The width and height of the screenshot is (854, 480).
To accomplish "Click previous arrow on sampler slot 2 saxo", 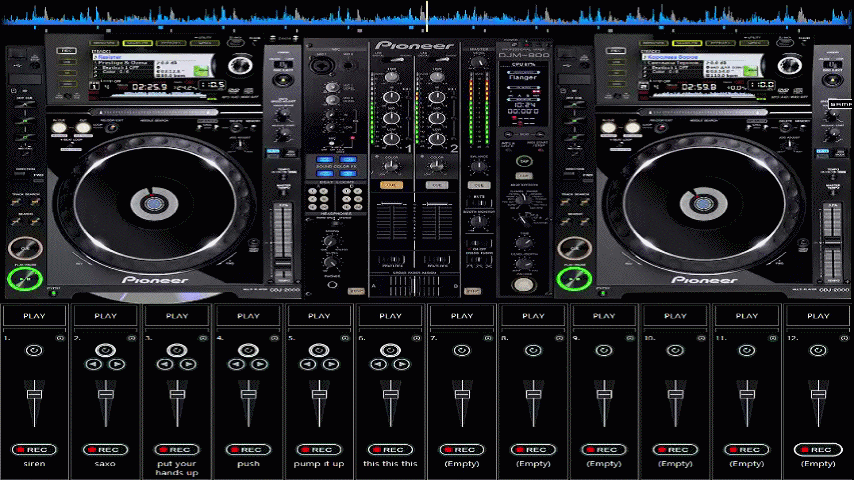I will click(94, 364).
